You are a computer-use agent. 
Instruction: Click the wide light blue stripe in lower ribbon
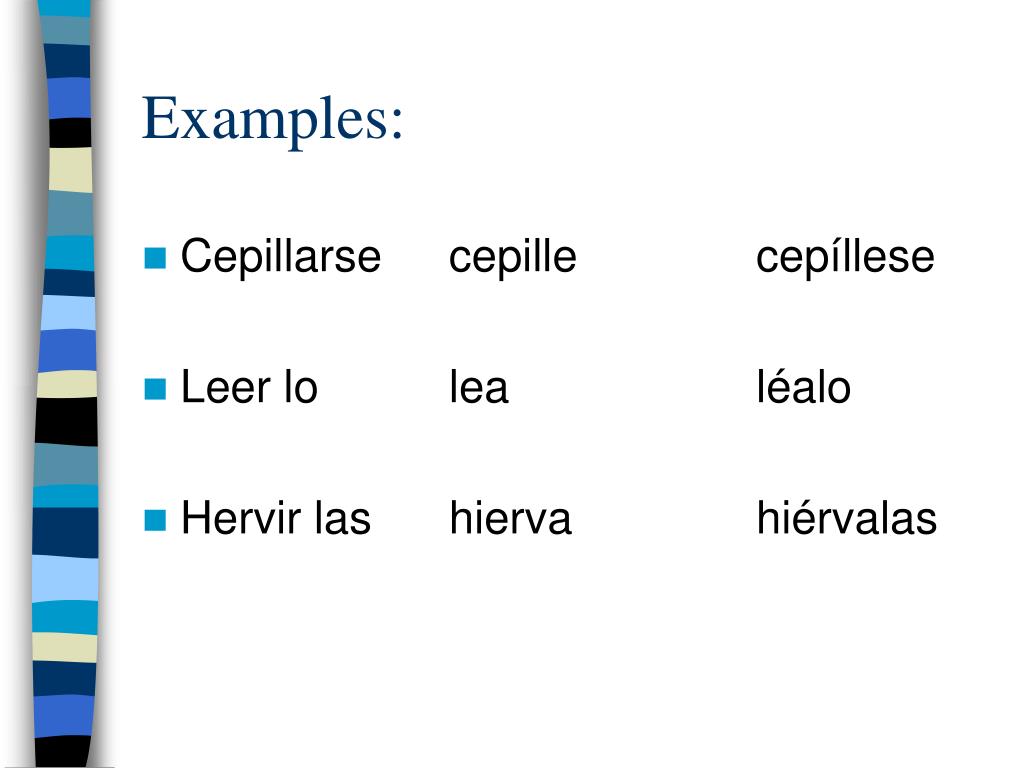coord(65,578)
